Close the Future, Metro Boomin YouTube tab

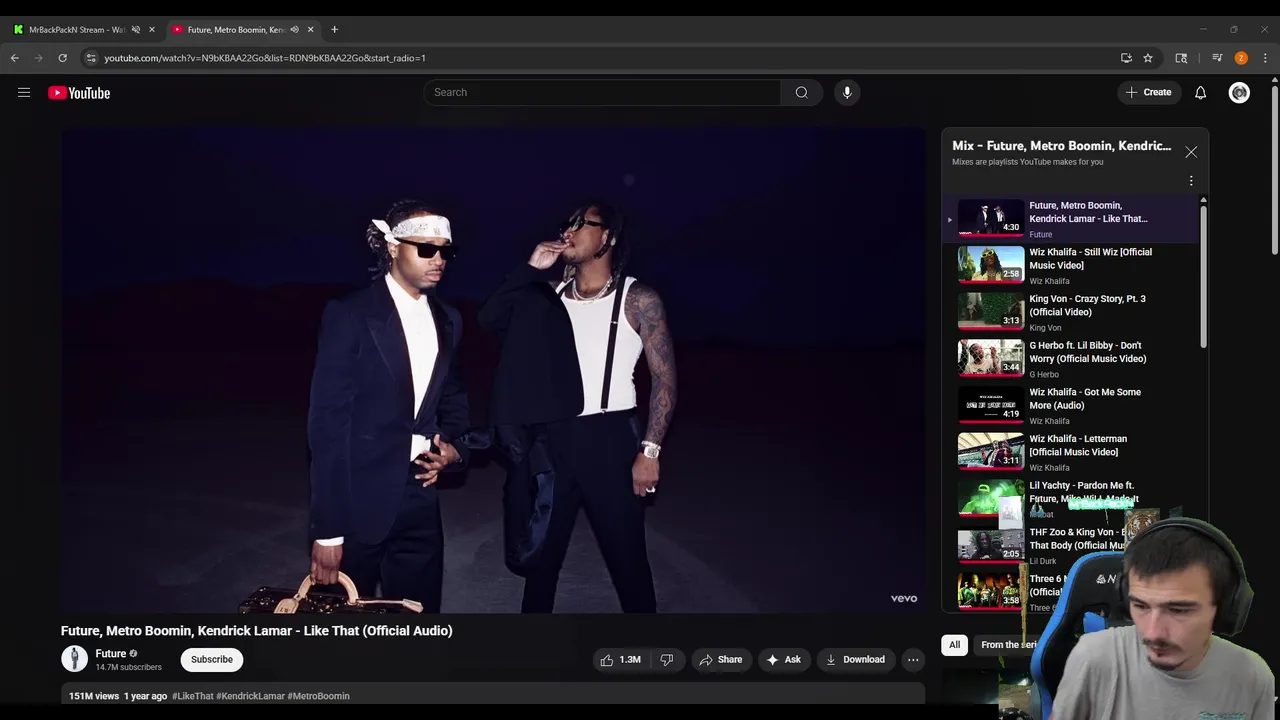pyautogui.click(x=310, y=29)
